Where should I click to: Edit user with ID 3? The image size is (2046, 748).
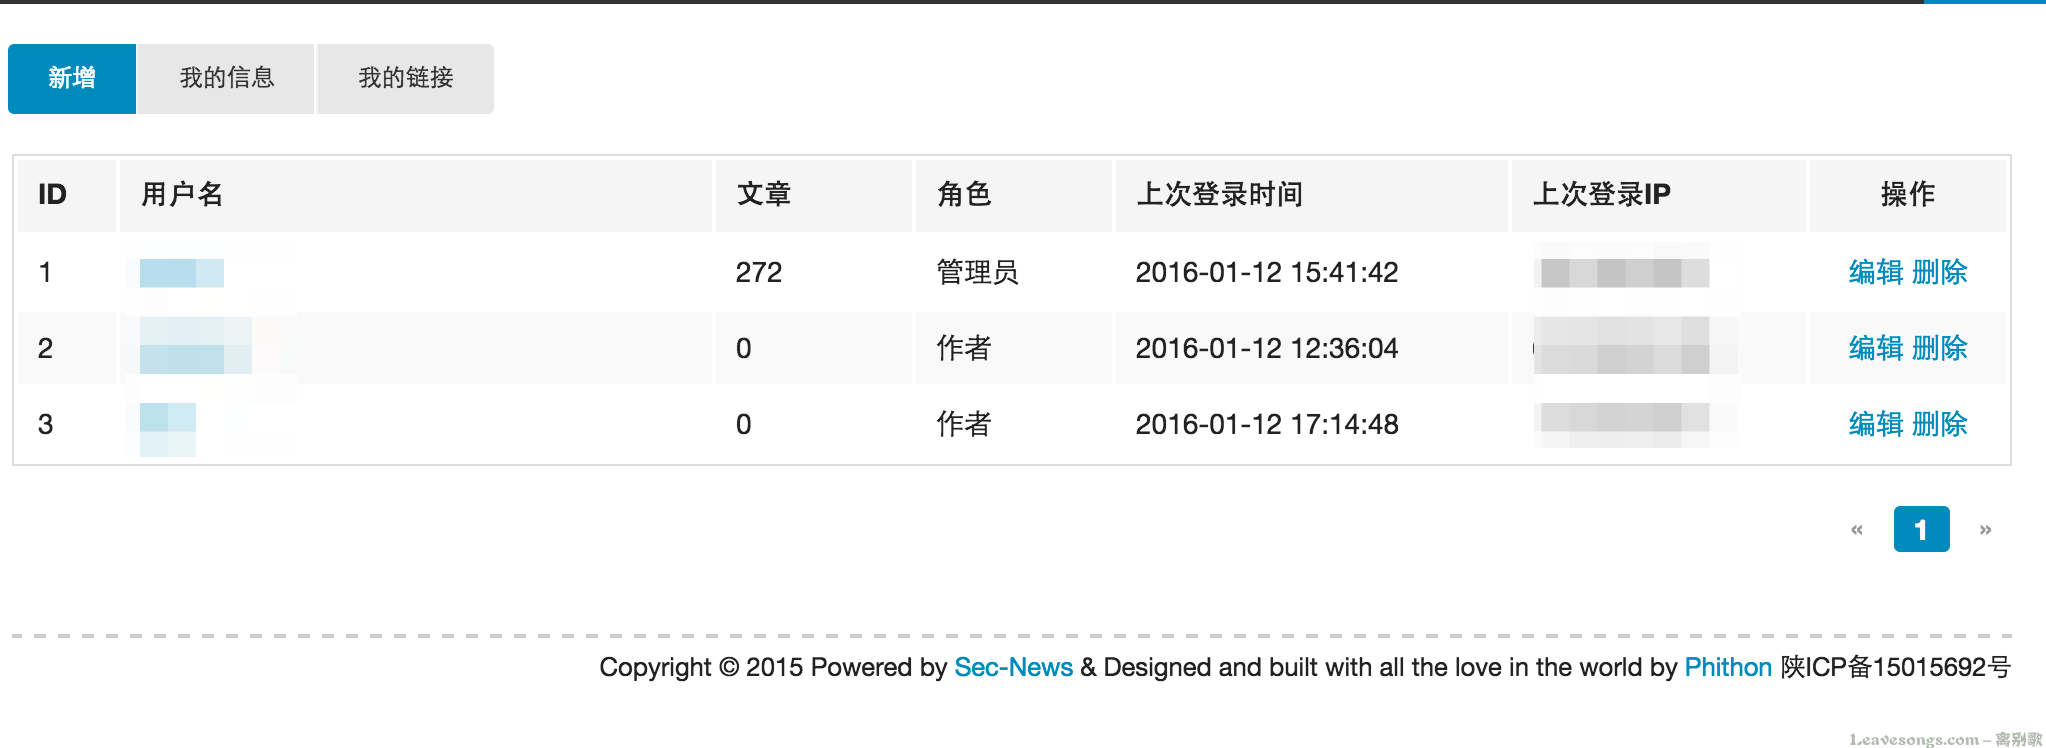point(1876,424)
